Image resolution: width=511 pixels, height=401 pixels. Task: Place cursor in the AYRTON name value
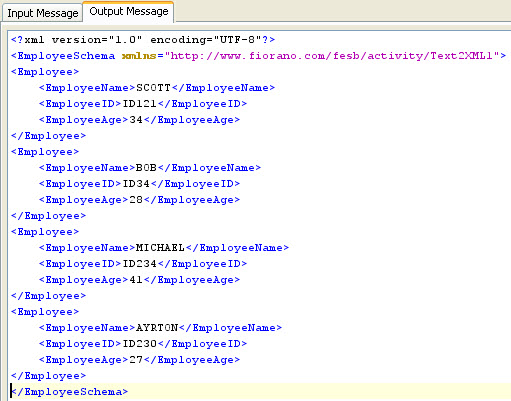coord(157,328)
